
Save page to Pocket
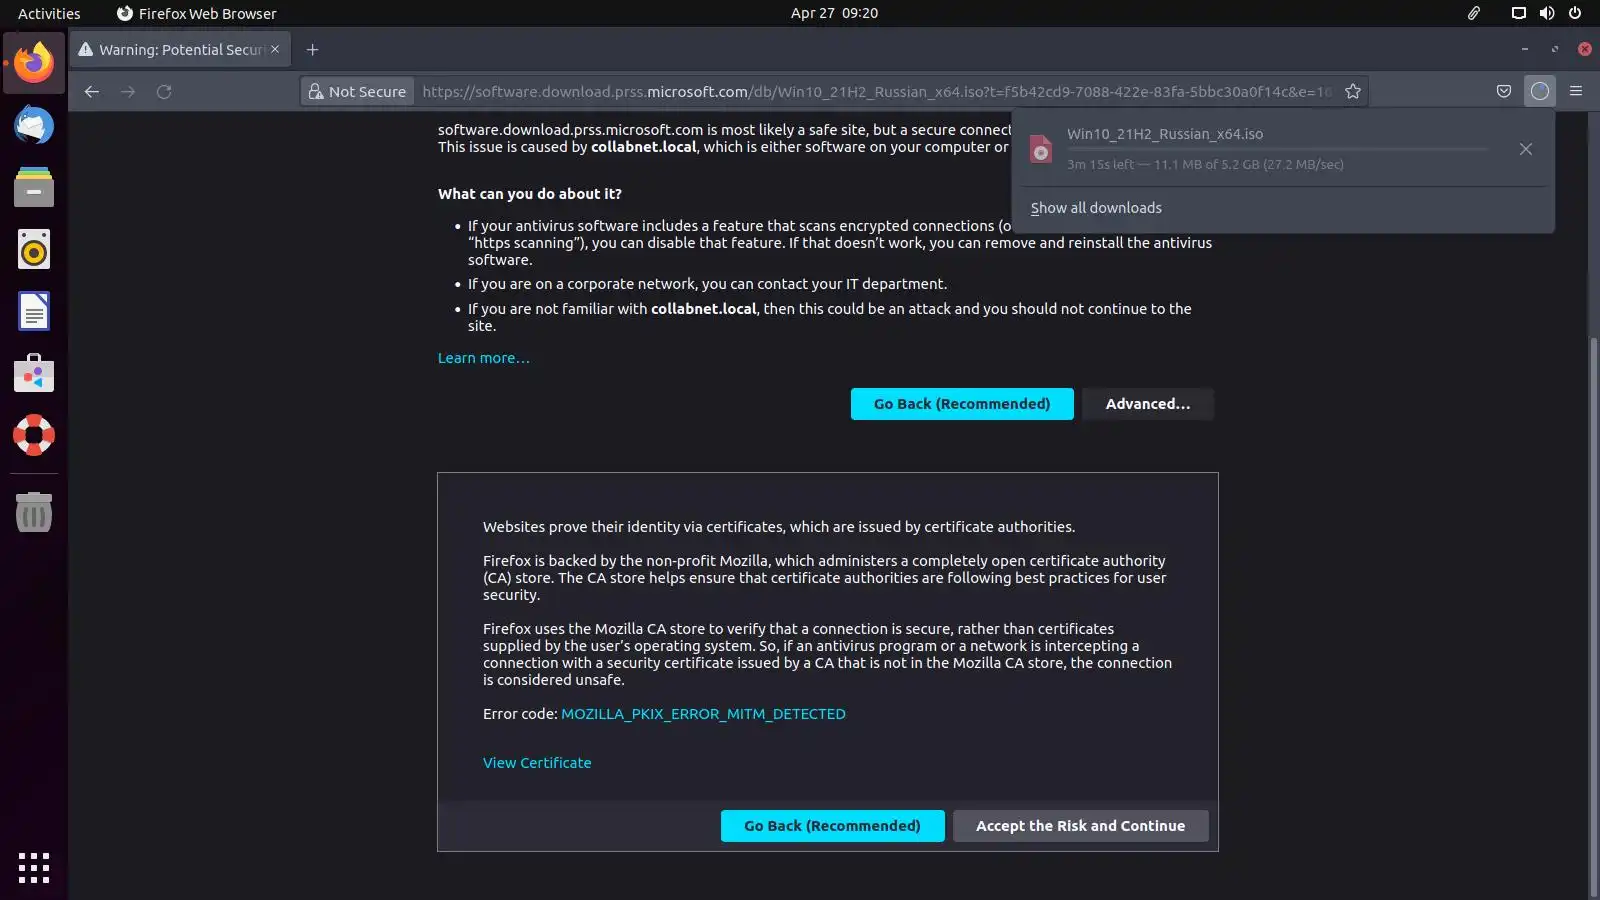point(1504,91)
